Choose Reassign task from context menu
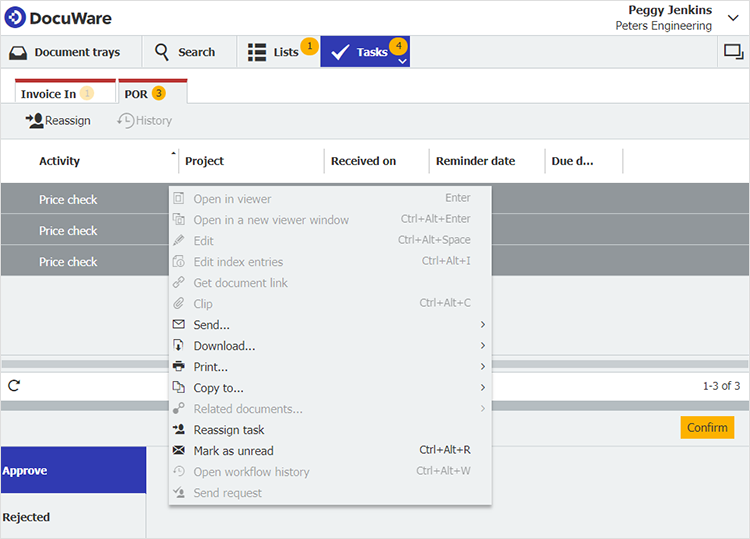750x539 pixels. tap(229, 430)
